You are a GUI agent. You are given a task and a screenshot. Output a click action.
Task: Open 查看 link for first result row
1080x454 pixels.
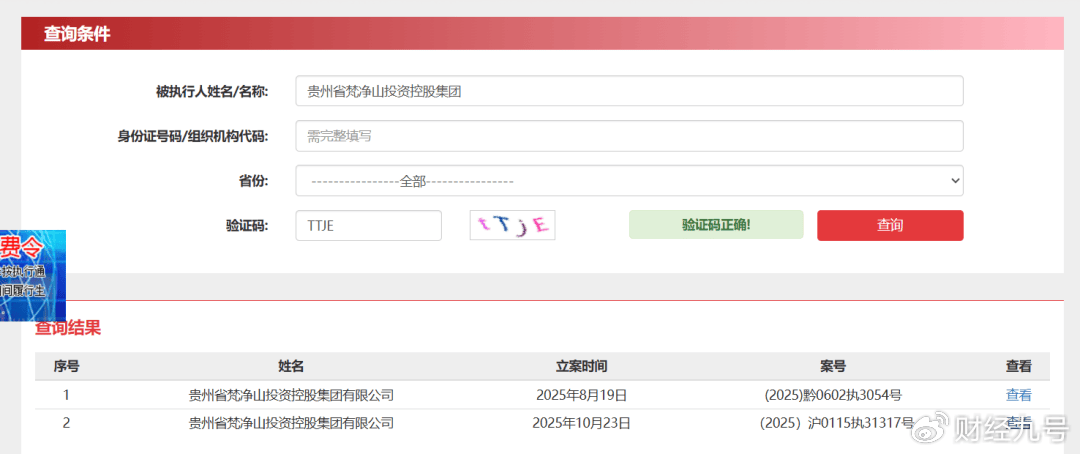(x=1018, y=395)
